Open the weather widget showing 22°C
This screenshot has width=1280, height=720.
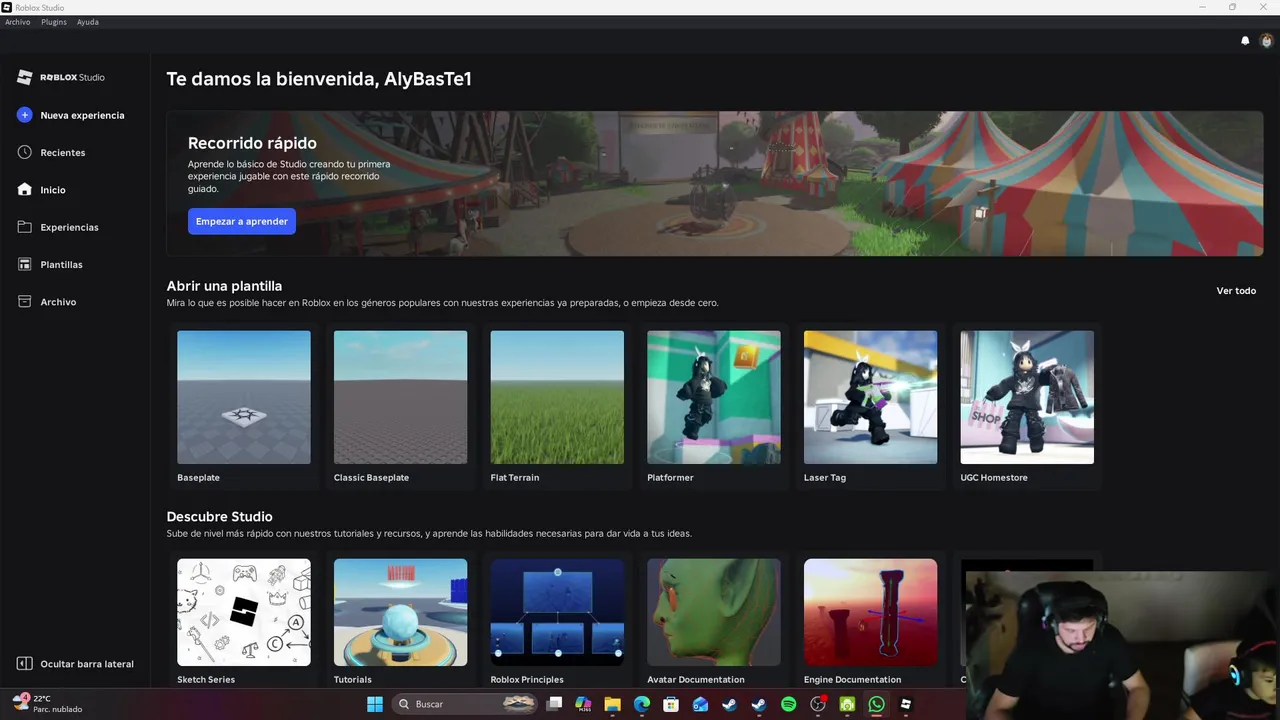click(47, 703)
